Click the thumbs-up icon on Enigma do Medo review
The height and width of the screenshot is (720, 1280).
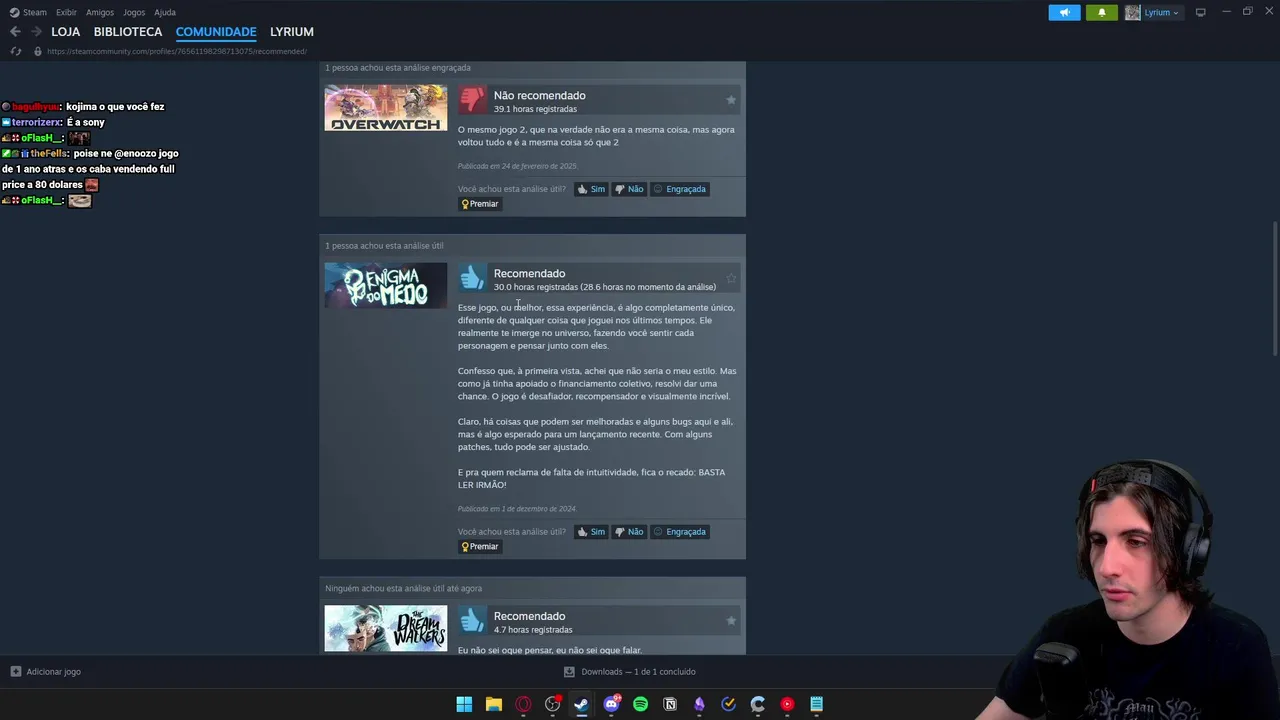click(472, 278)
